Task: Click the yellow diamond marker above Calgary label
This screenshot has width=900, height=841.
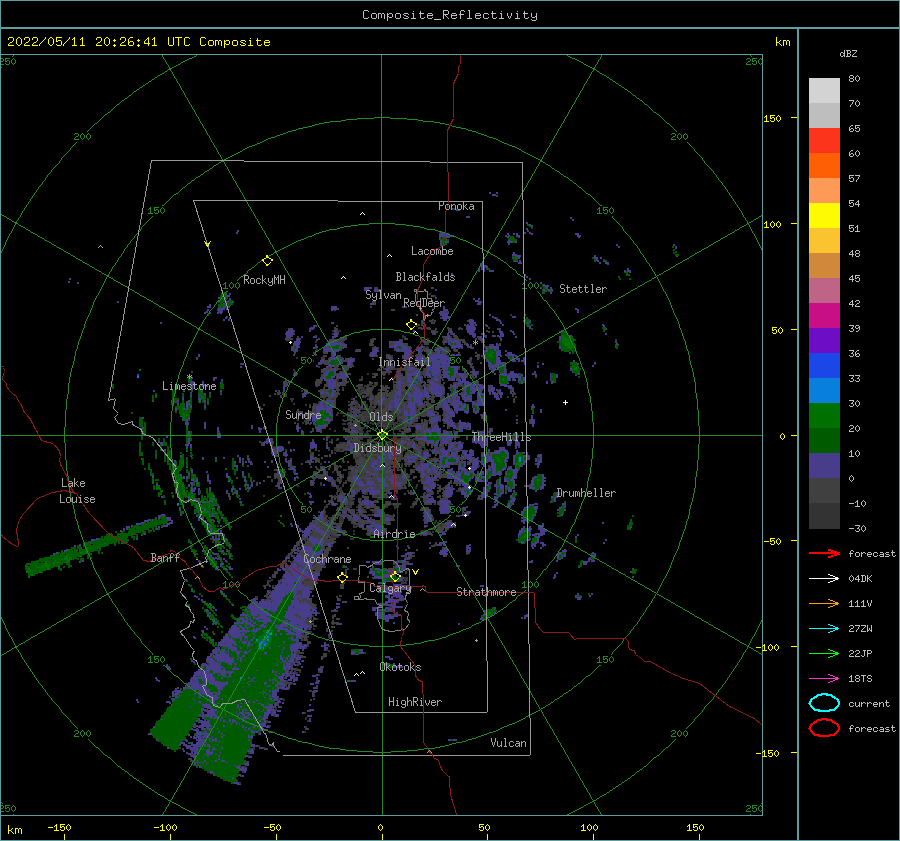Action: [x=395, y=576]
